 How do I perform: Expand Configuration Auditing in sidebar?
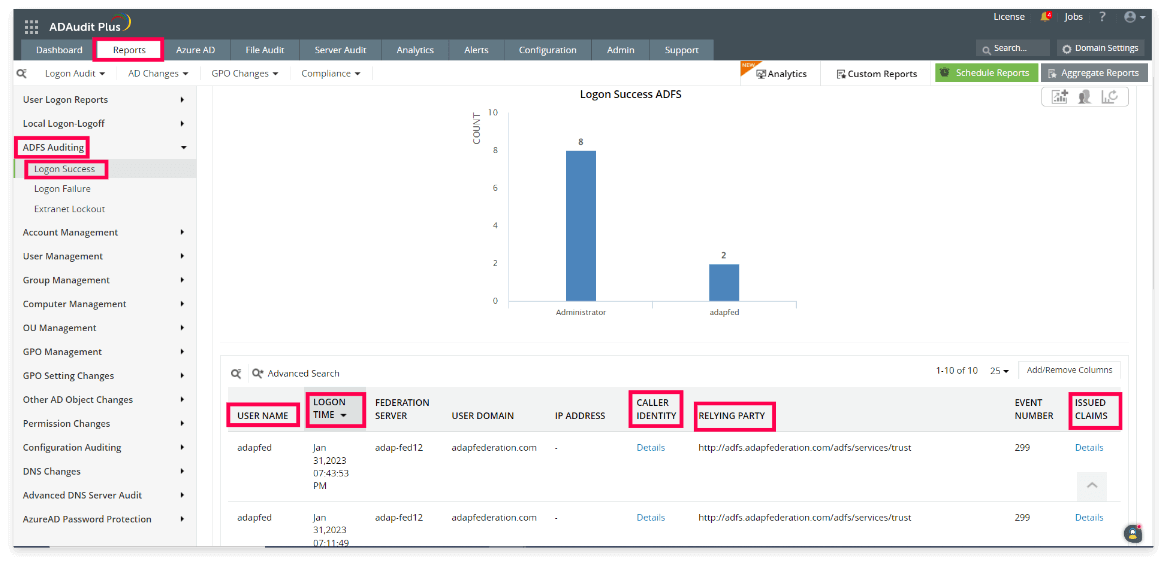(x=104, y=448)
